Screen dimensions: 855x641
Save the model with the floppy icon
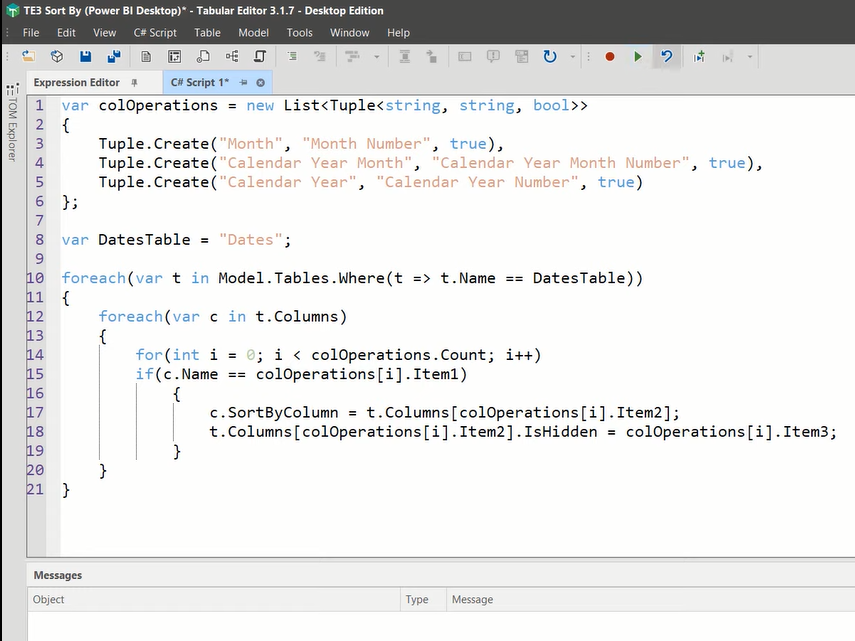coord(86,57)
